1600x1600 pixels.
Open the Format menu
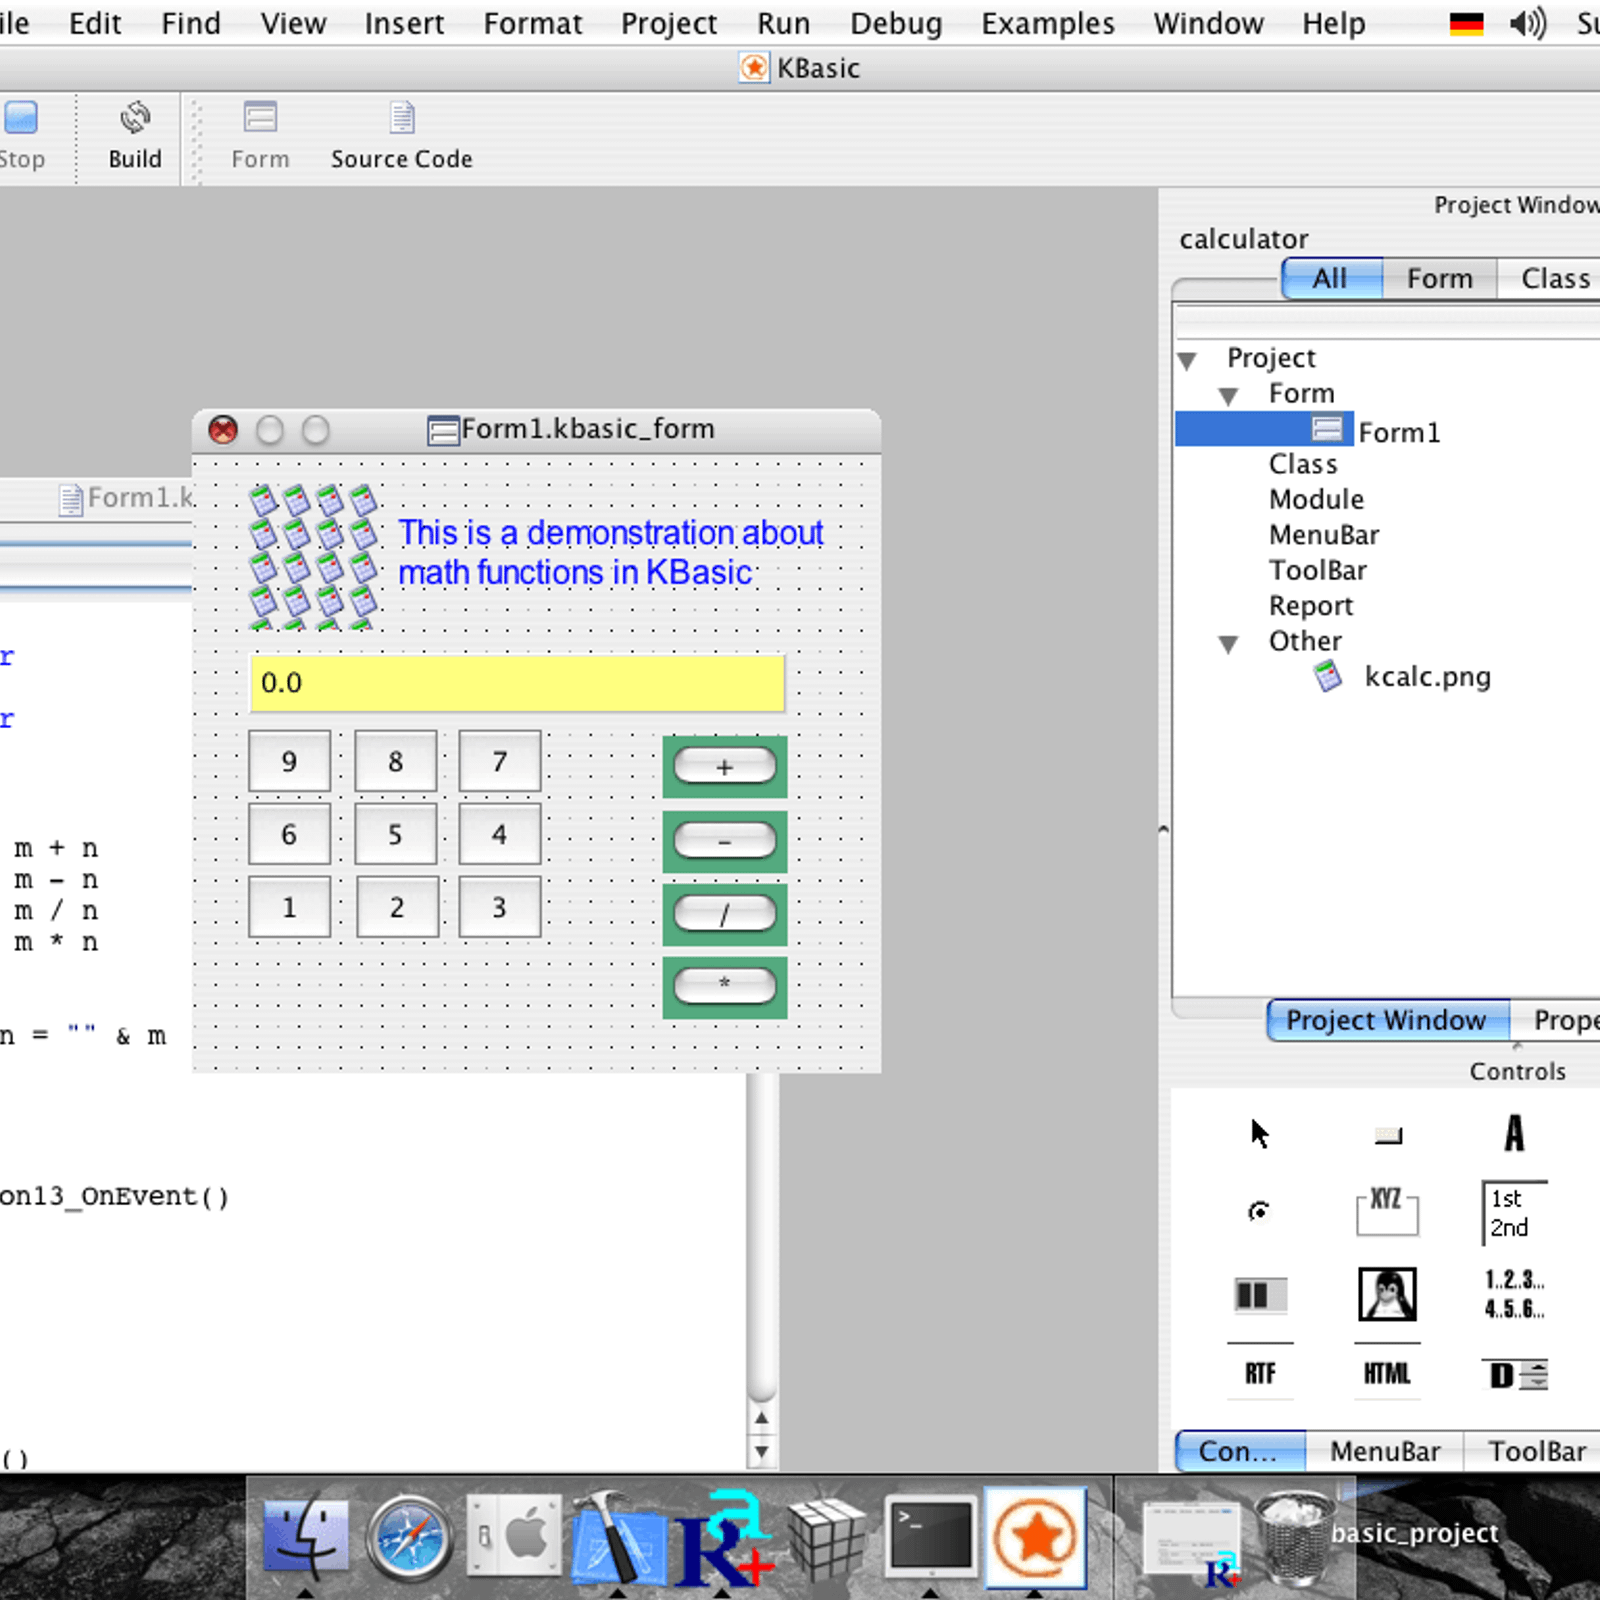533,23
